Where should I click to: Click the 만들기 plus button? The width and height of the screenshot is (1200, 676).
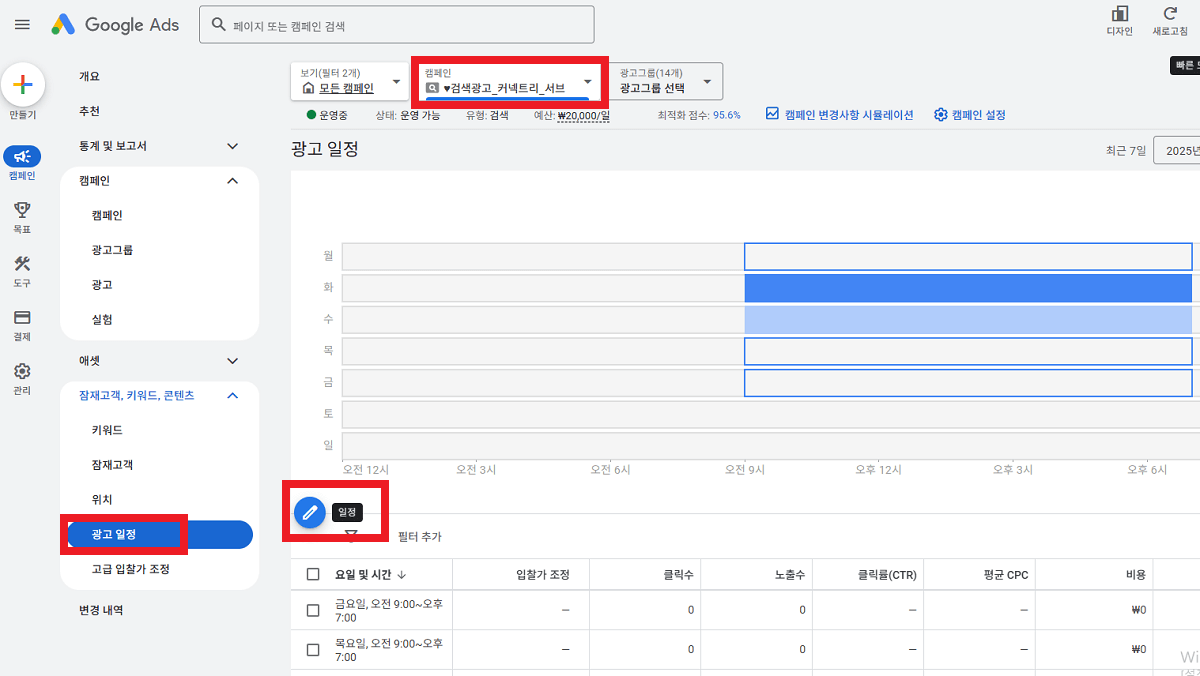[x=23, y=86]
